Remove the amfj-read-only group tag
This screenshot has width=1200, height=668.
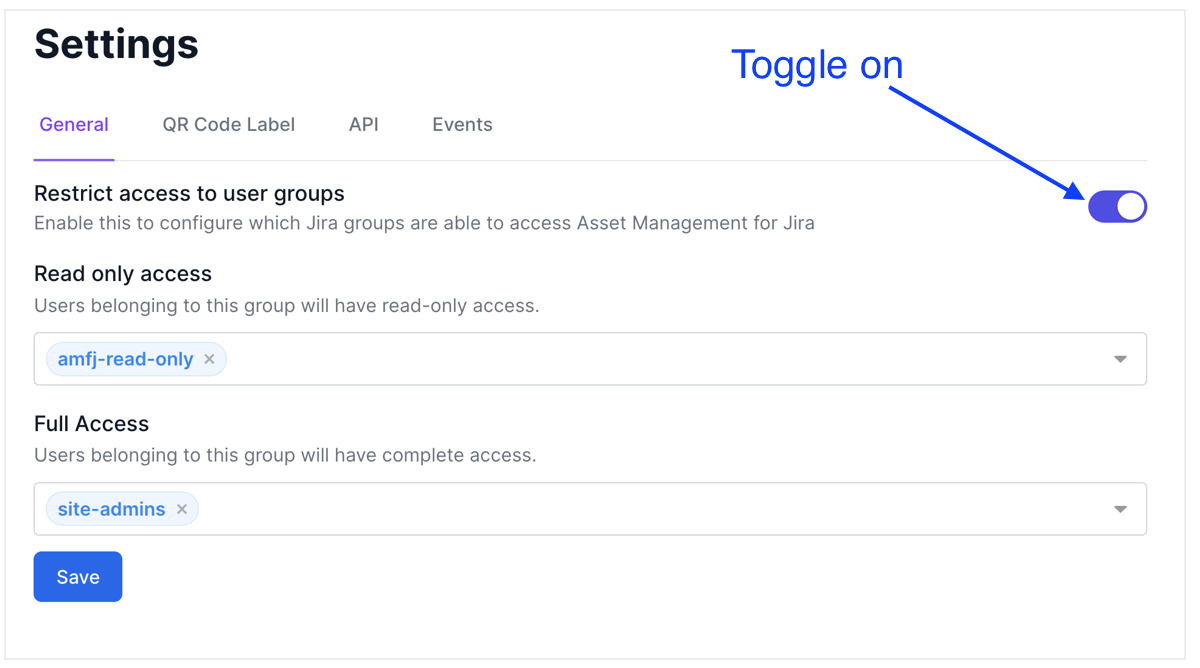click(209, 359)
